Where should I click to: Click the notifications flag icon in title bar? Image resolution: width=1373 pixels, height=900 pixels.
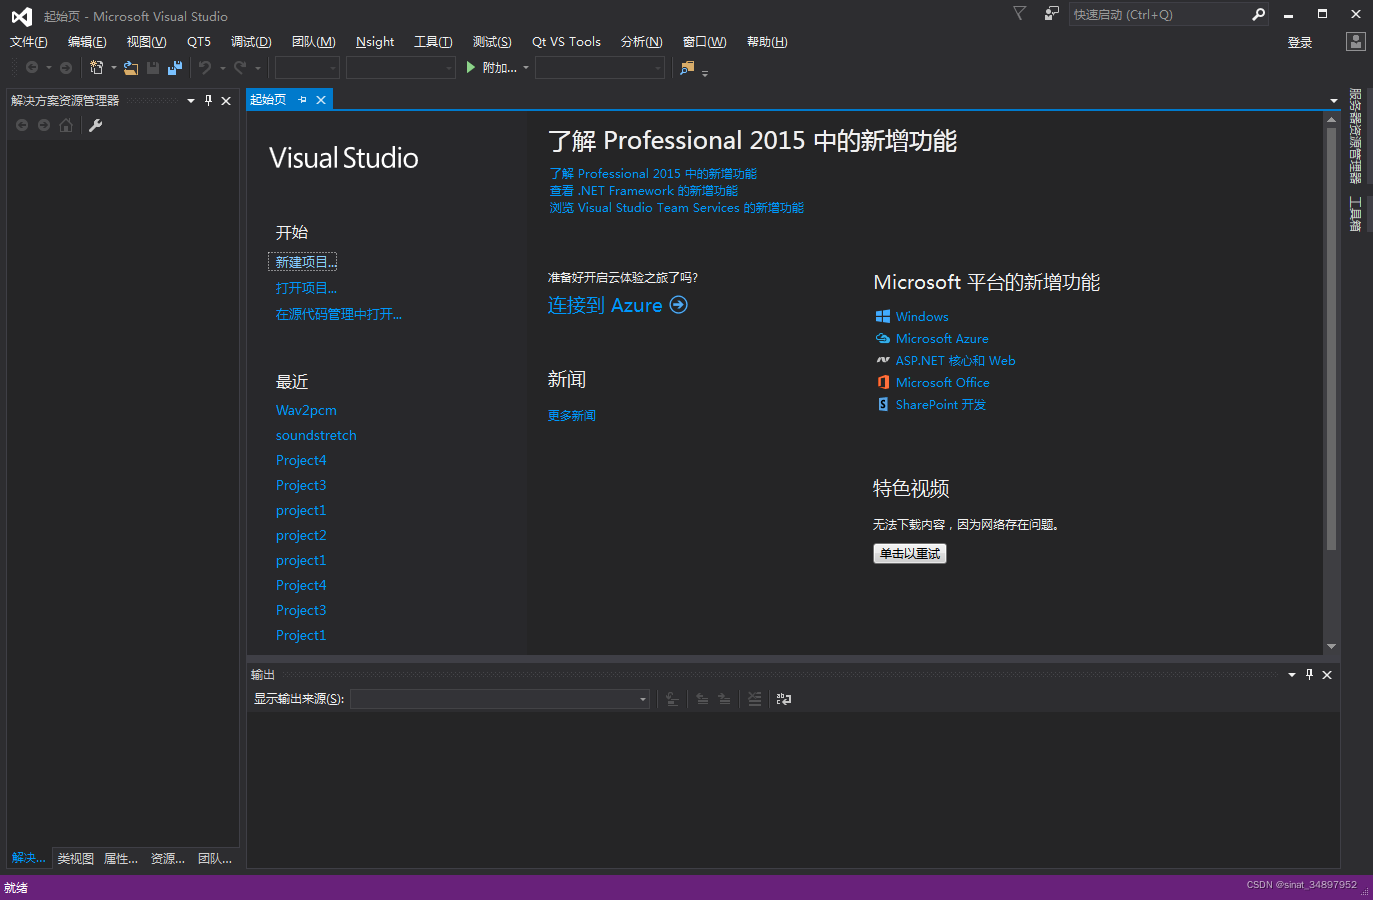(x=1019, y=14)
